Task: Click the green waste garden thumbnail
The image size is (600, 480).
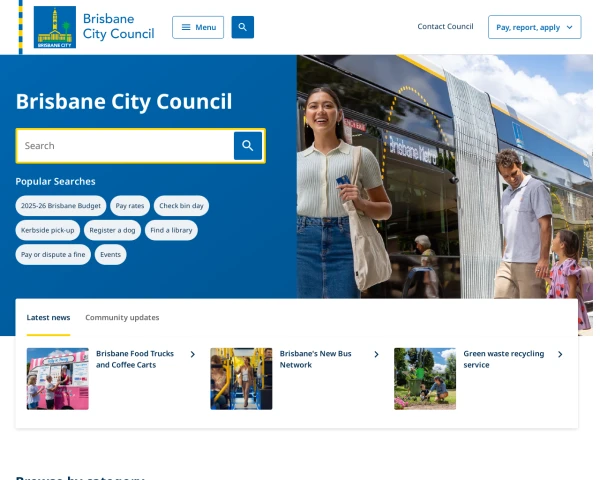Action: [425, 379]
